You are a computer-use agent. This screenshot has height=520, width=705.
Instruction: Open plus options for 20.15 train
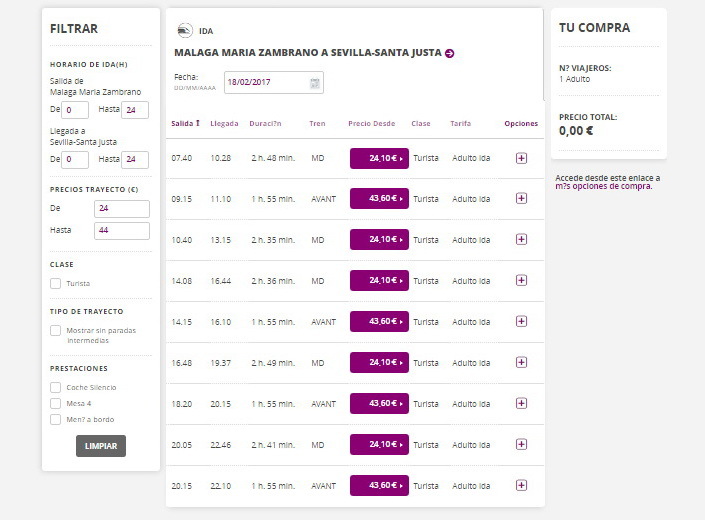(521, 485)
